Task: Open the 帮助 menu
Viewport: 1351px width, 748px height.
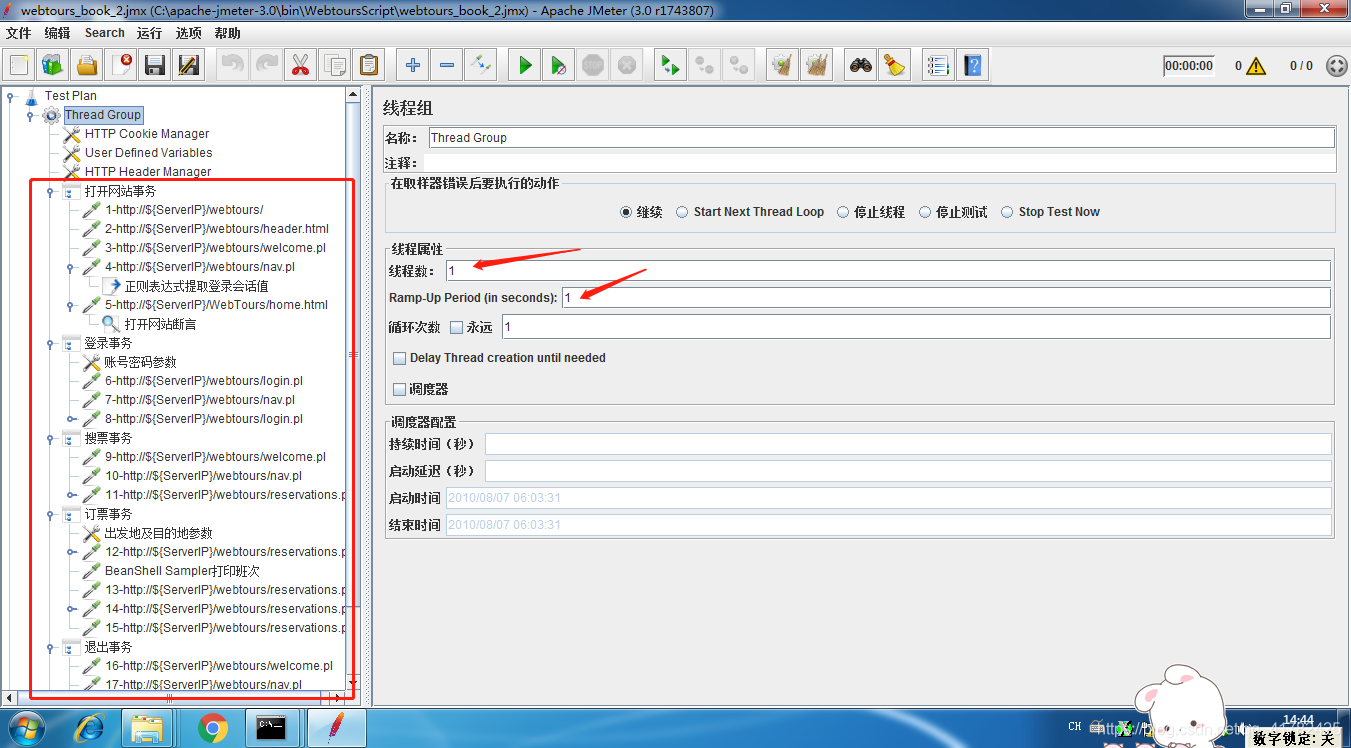Action: click(228, 33)
